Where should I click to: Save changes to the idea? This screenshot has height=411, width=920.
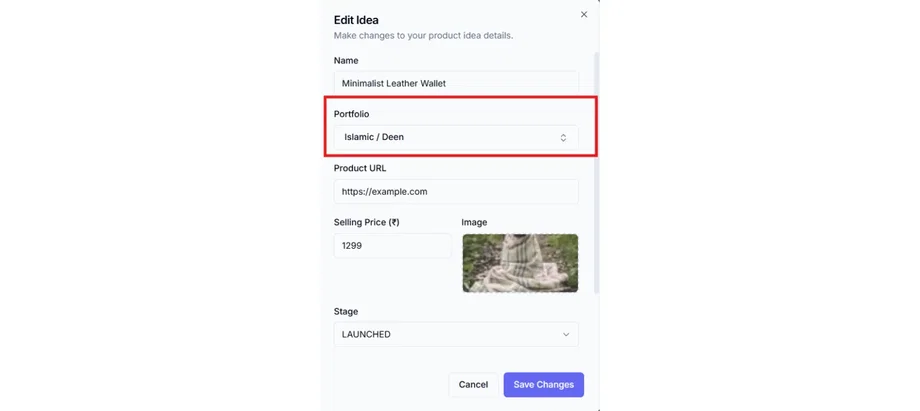tap(543, 384)
